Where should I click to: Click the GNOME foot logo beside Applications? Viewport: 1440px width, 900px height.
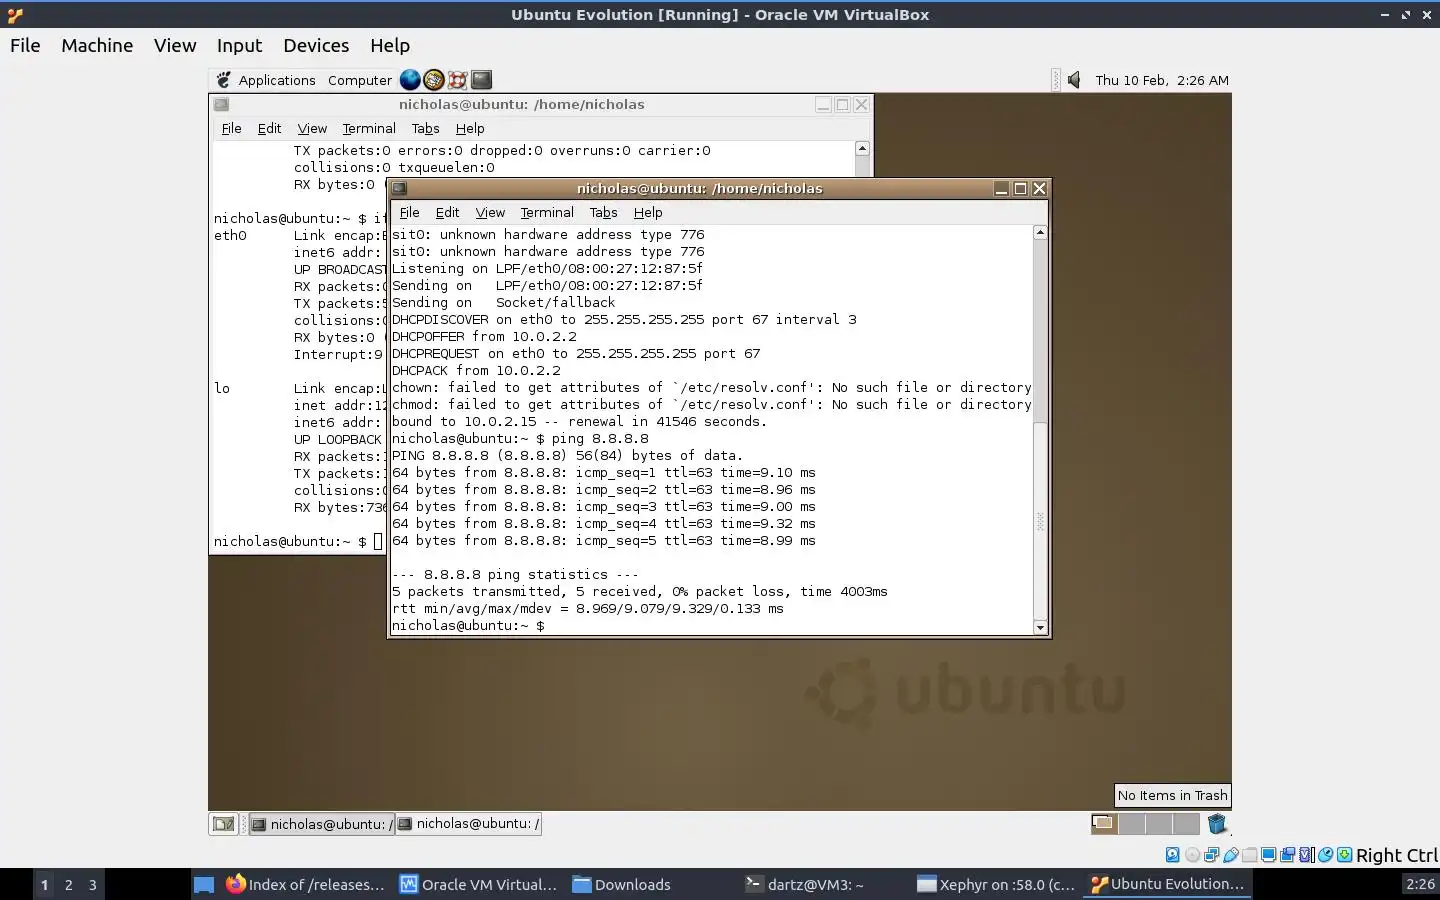(x=224, y=80)
